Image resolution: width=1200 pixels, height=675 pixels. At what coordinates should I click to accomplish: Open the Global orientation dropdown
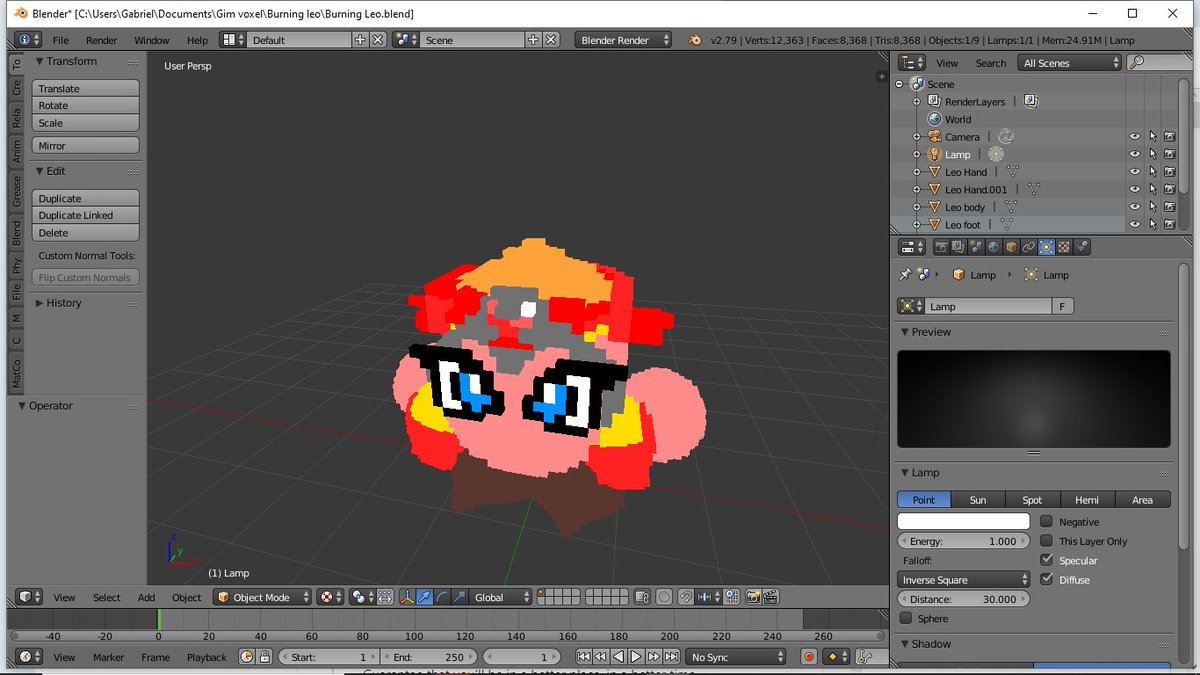point(500,597)
